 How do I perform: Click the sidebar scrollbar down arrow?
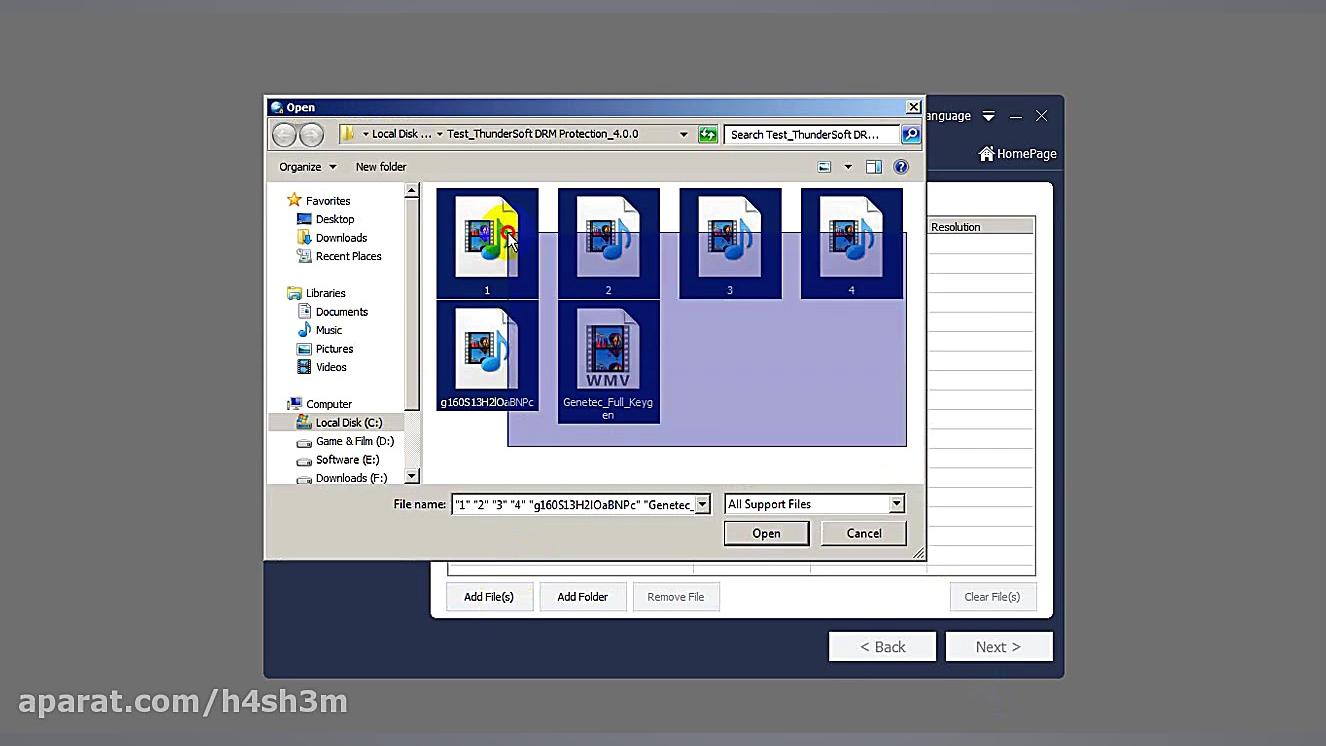coord(411,477)
